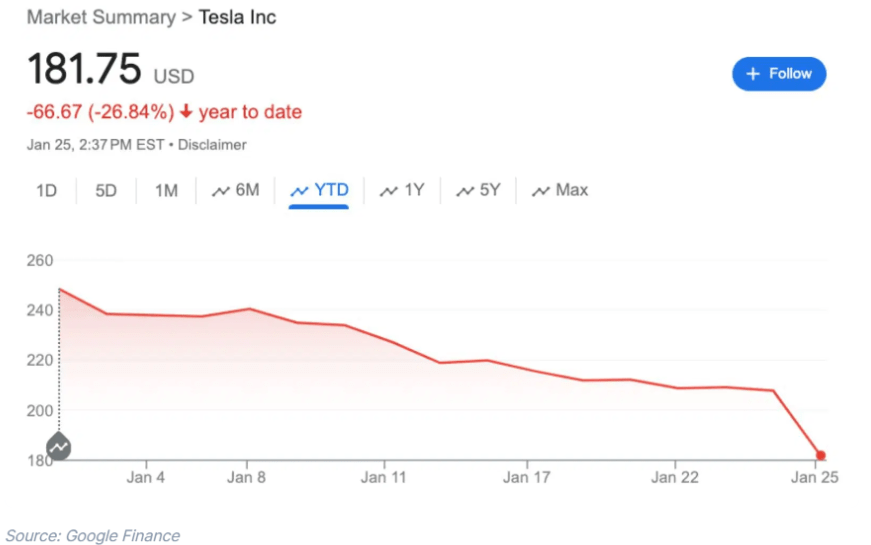This screenshot has width=871, height=545.
Task: Click the Jan 25 axis label
Action: coord(815,477)
